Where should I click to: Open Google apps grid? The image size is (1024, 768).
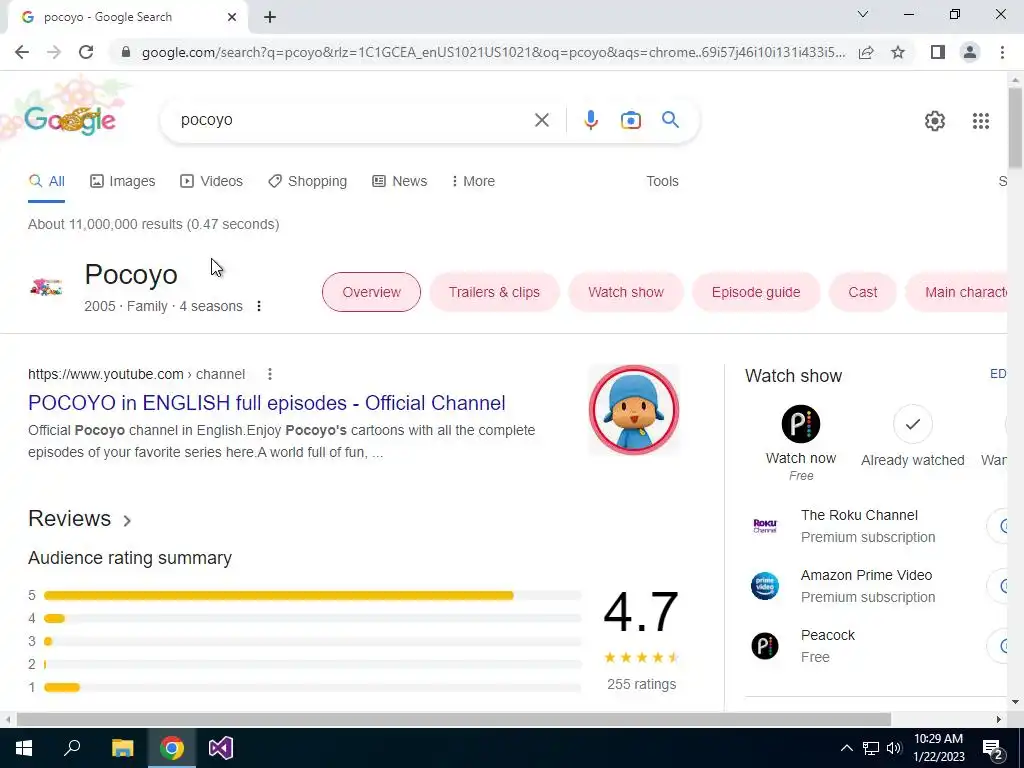click(x=980, y=121)
